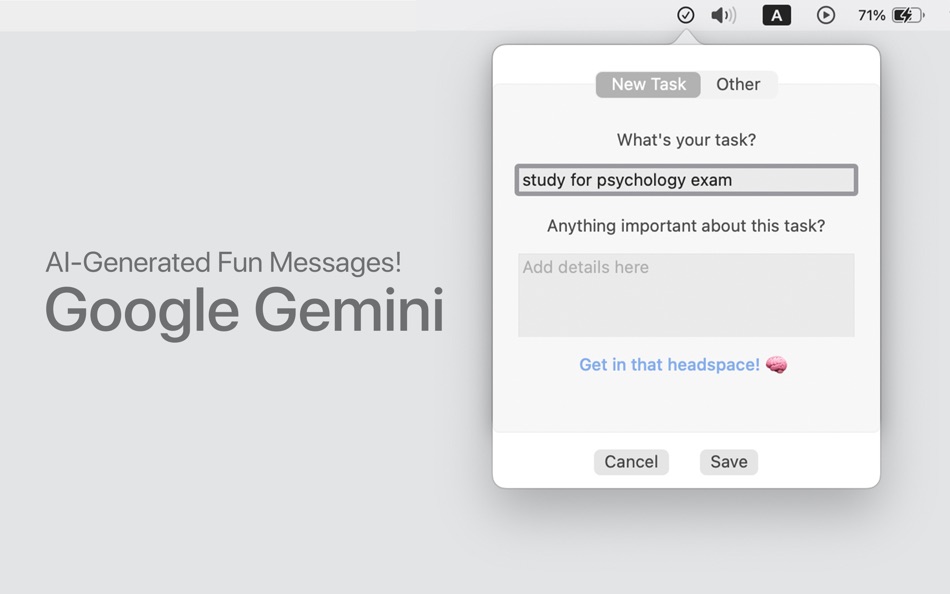Open the keyboard input source "A" icon

[776, 15]
